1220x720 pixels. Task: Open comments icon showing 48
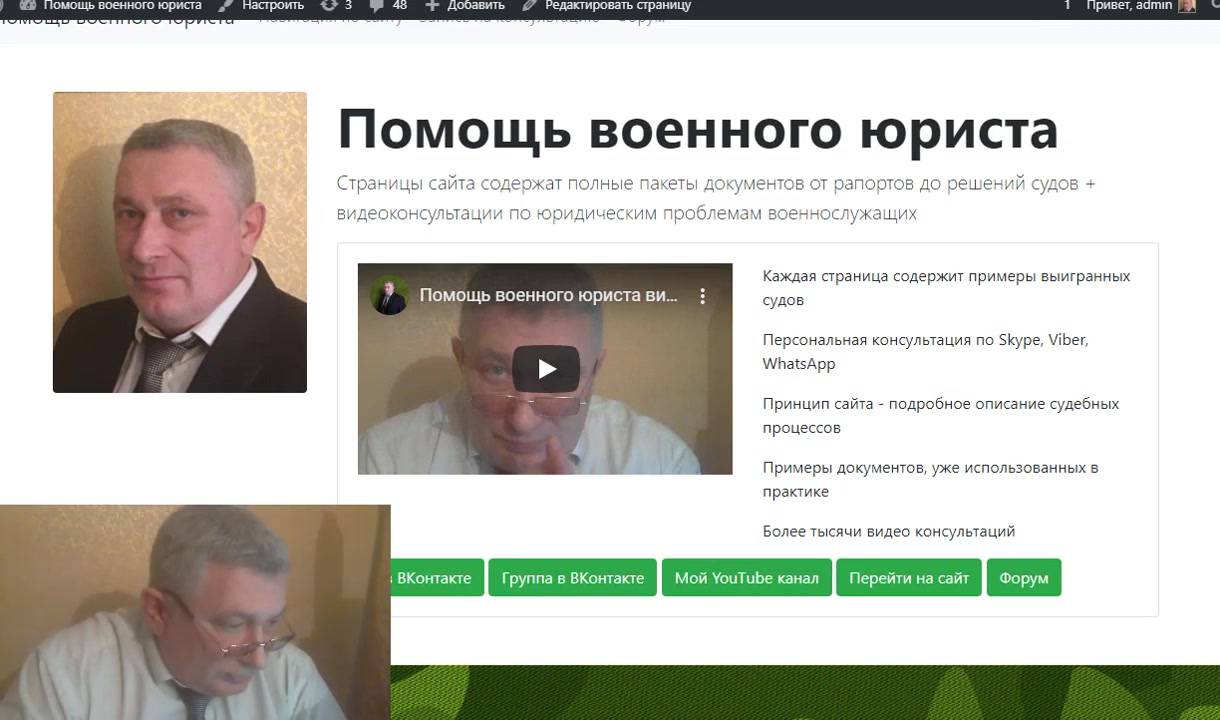(x=389, y=6)
